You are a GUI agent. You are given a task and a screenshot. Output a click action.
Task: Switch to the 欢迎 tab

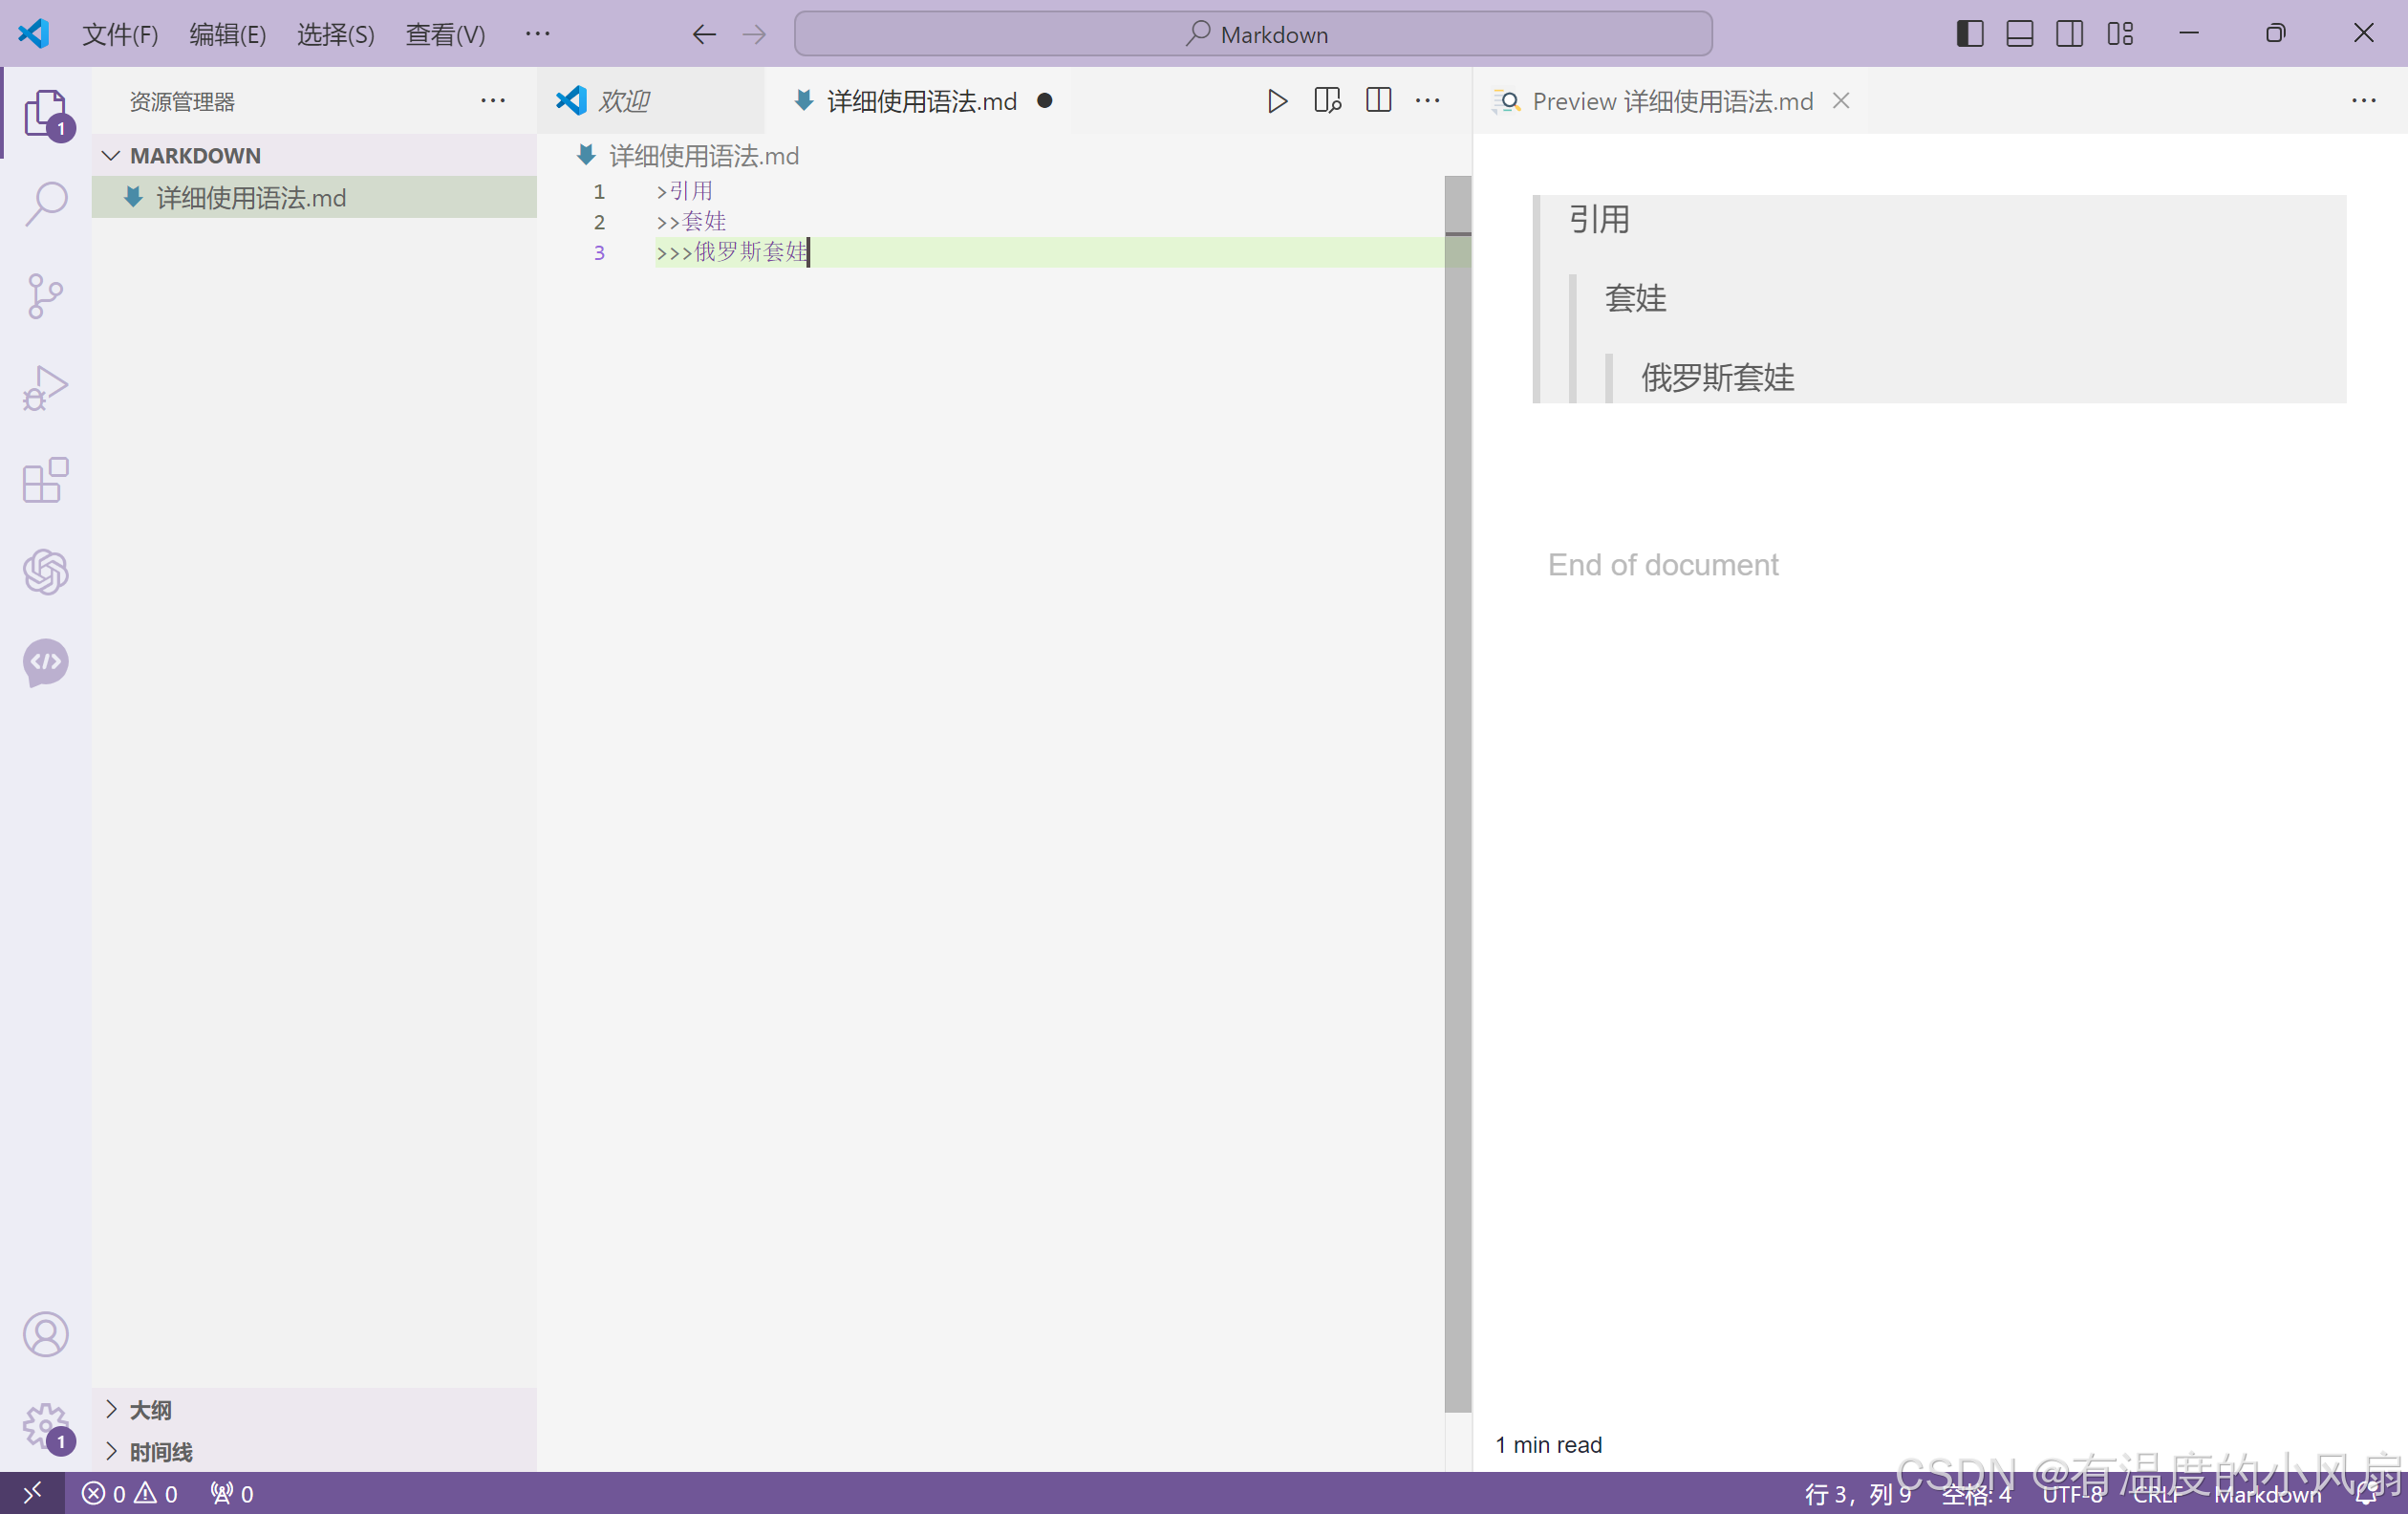623,101
